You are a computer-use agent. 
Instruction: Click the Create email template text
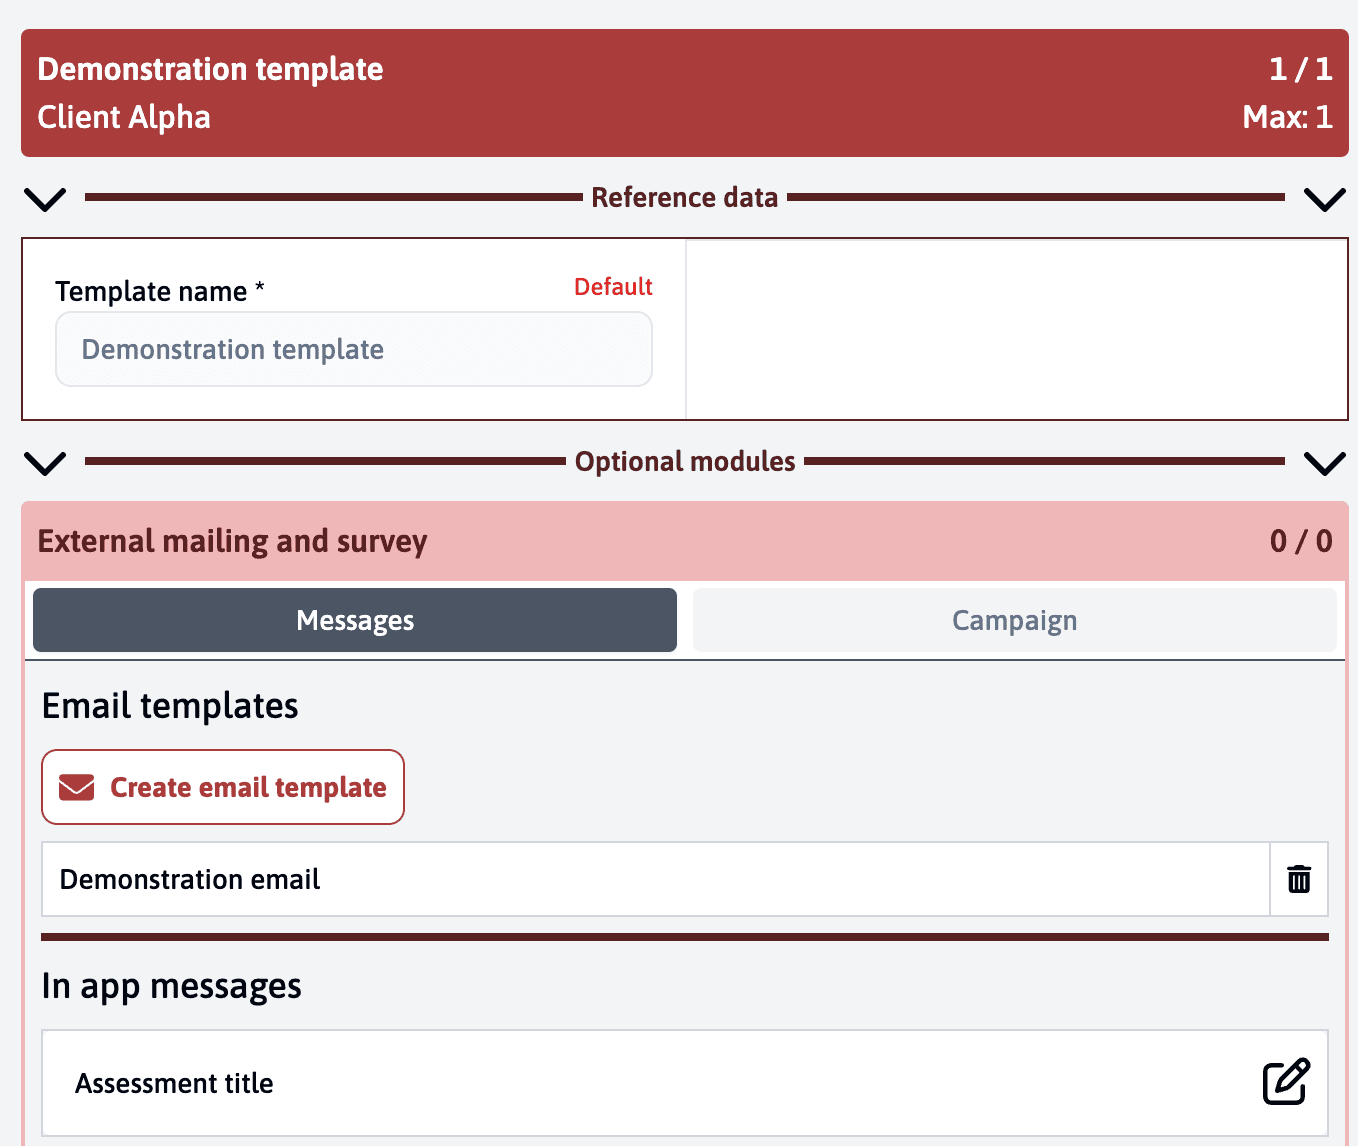(x=248, y=787)
